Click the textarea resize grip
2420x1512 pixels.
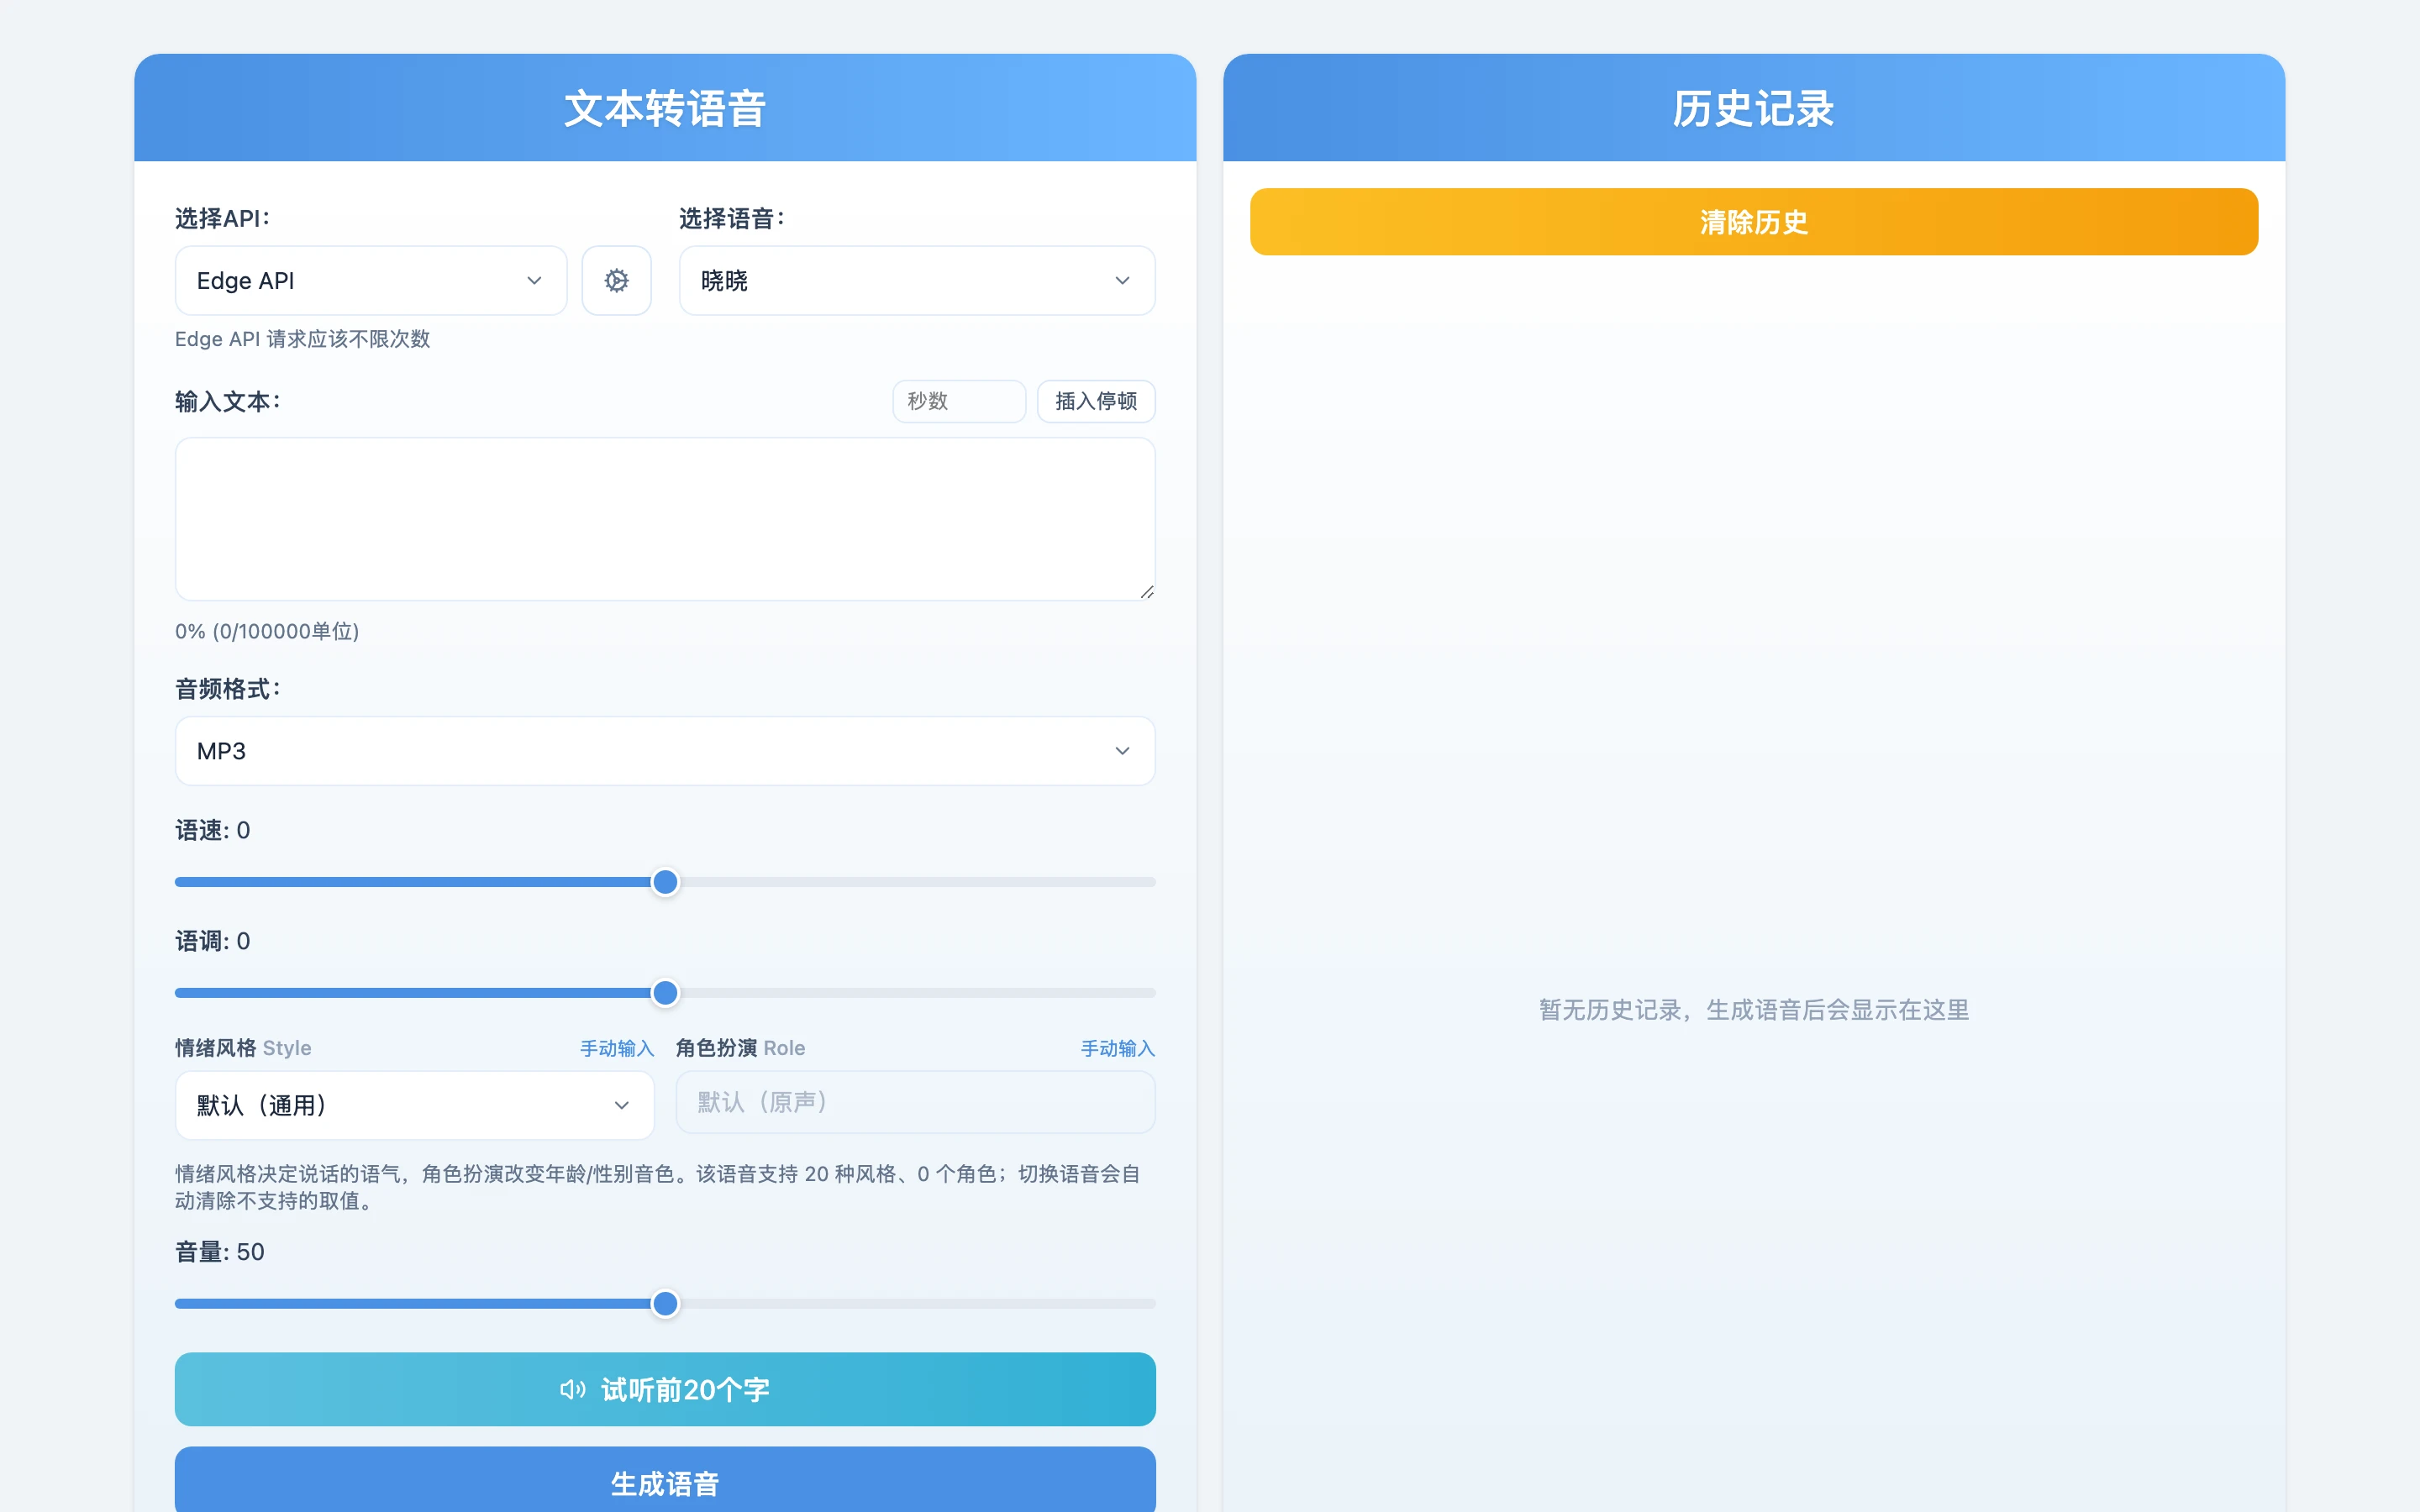point(1147,592)
